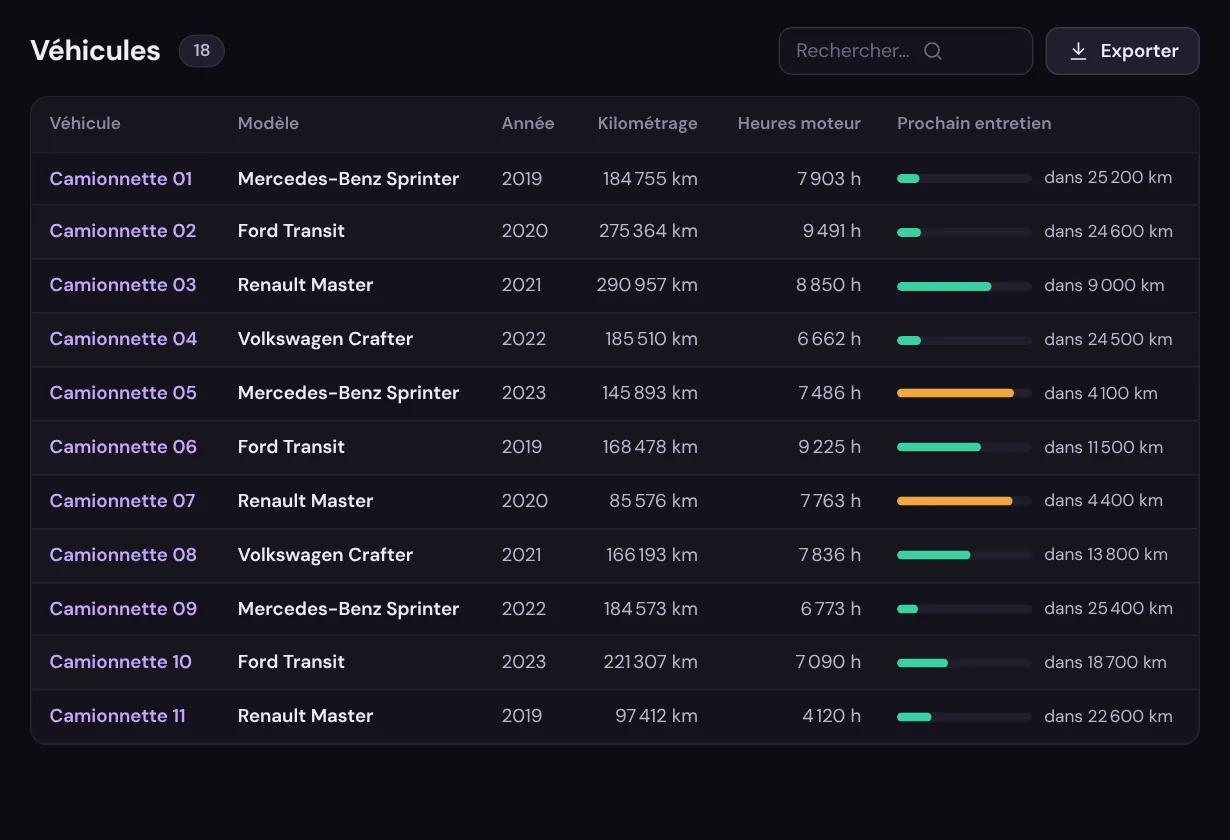
Task: Click the engine hours value 4 120 h
Action: pyautogui.click(x=832, y=716)
